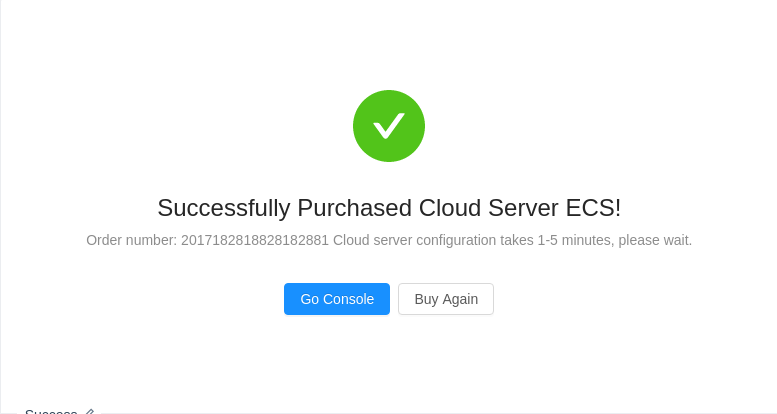
Task: Click the white-outlined Buy Again secondary button
Action: pyautogui.click(x=446, y=299)
